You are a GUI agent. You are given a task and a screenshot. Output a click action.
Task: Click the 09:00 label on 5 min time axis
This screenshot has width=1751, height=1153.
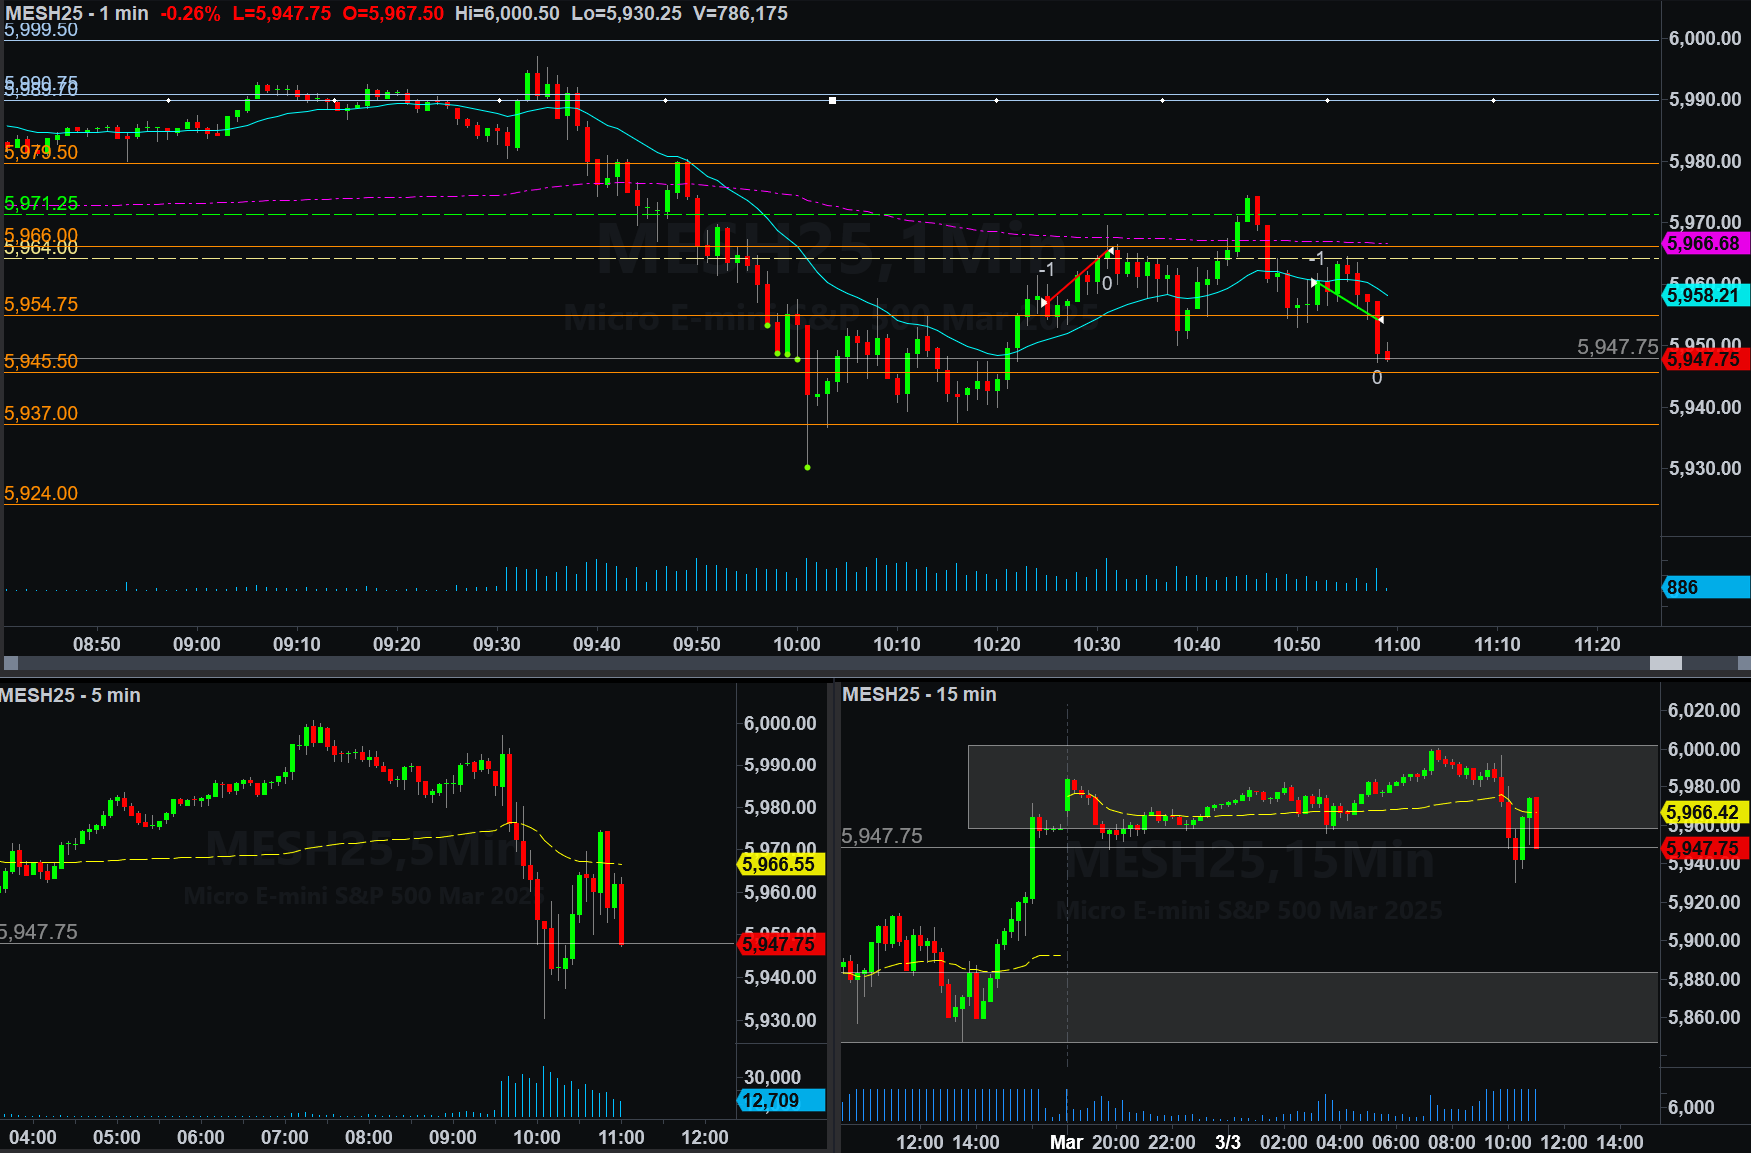pyautogui.click(x=453, y=1137)
